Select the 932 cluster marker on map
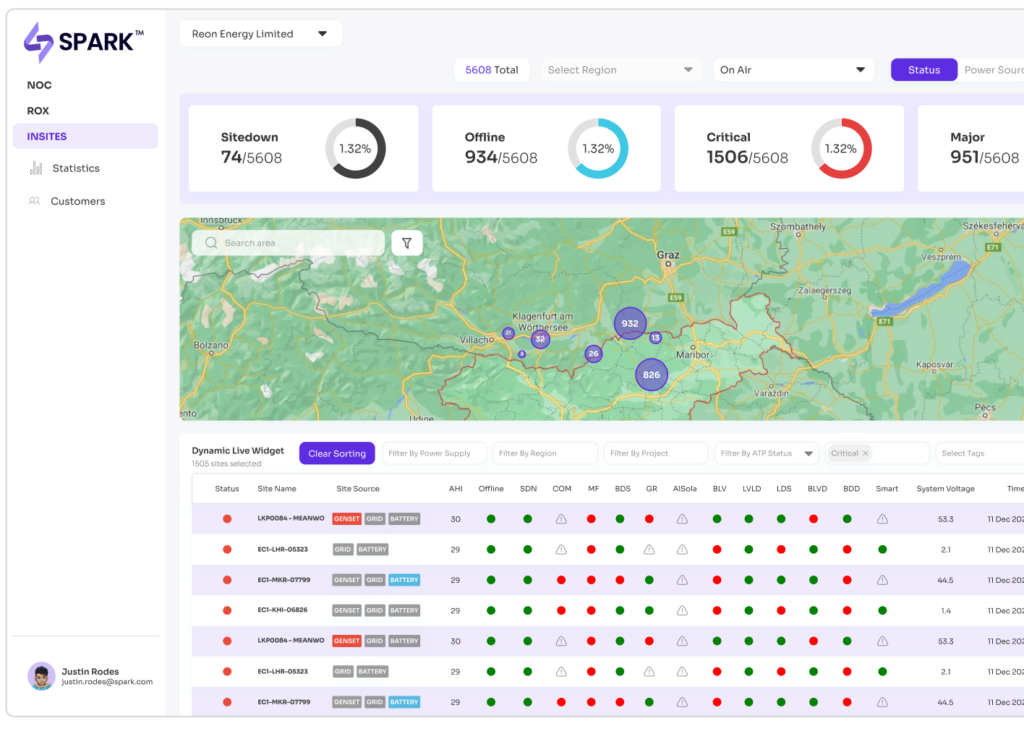This screenshot has height=739, width=1024. click(630, 323)
